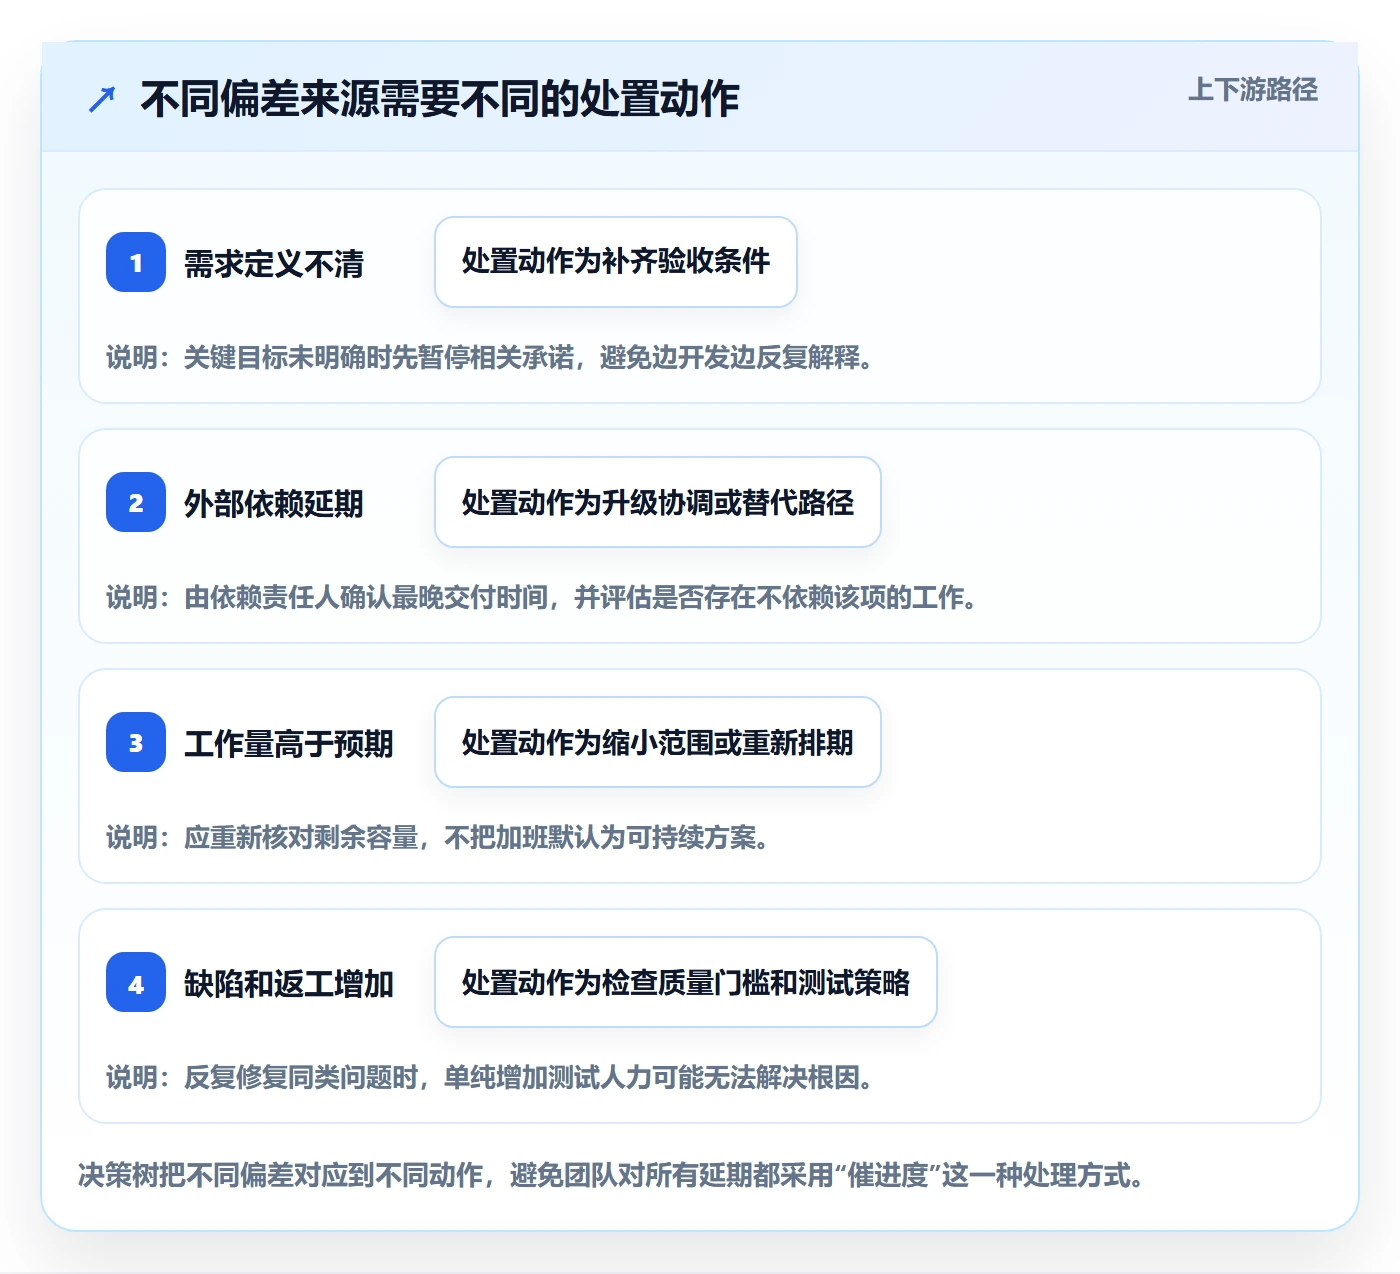
Task: Click the footer summary starting 决策树把不同偏差
Action: pos(612,1175)
